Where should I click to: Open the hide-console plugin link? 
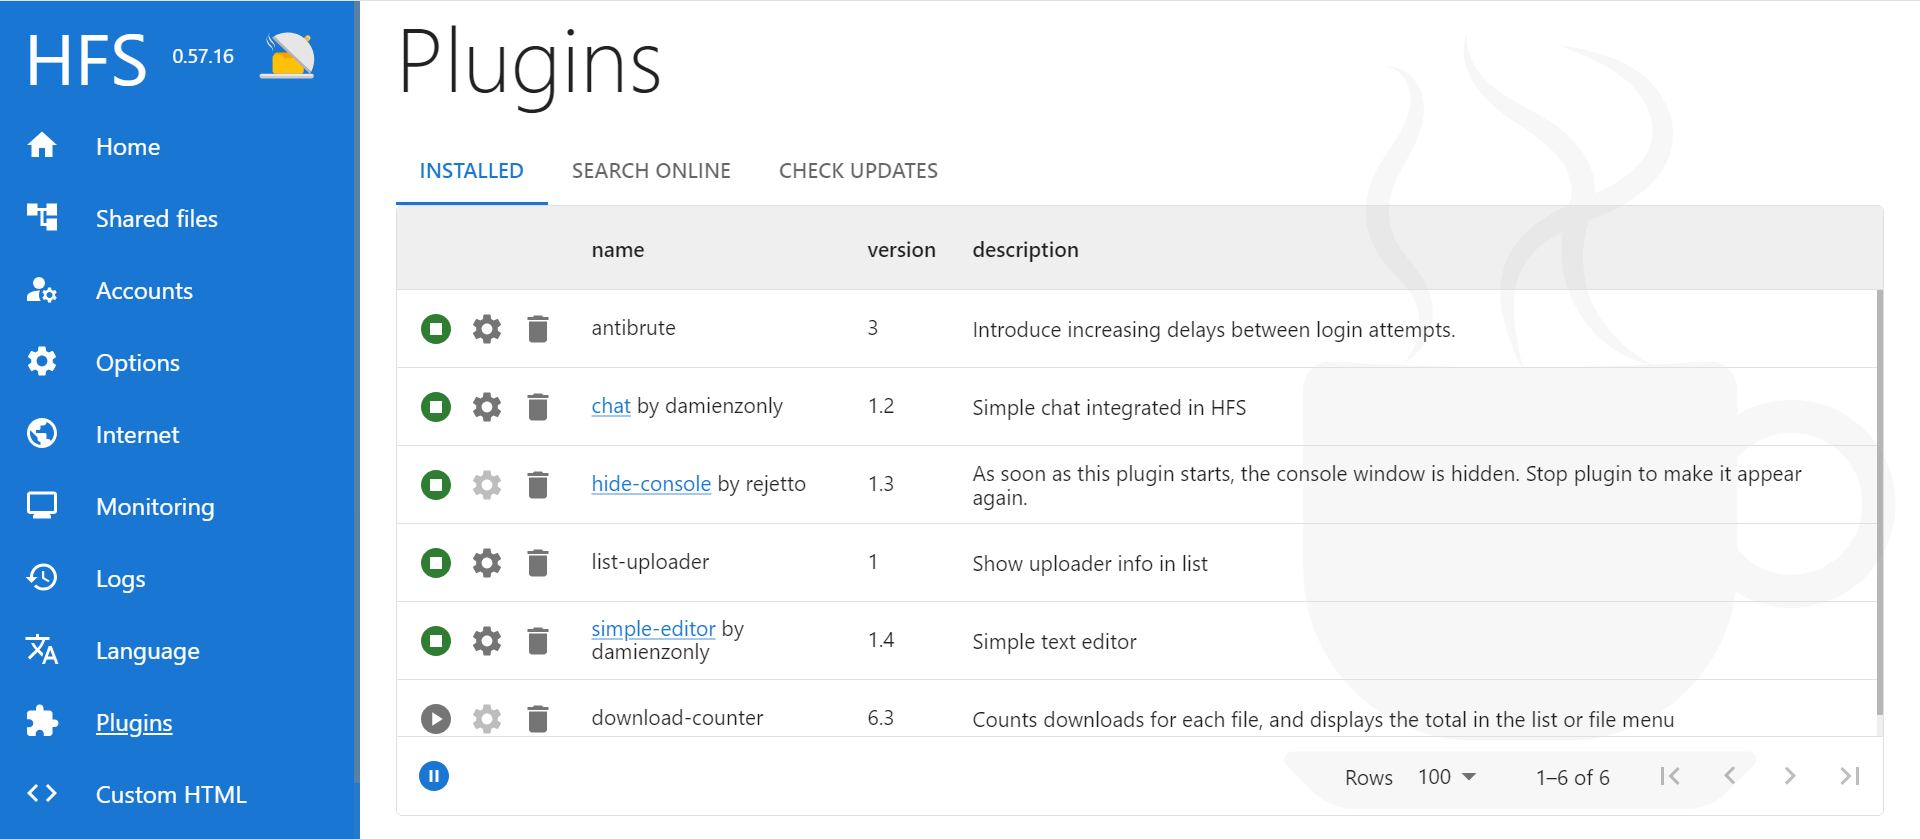point(651,484)
